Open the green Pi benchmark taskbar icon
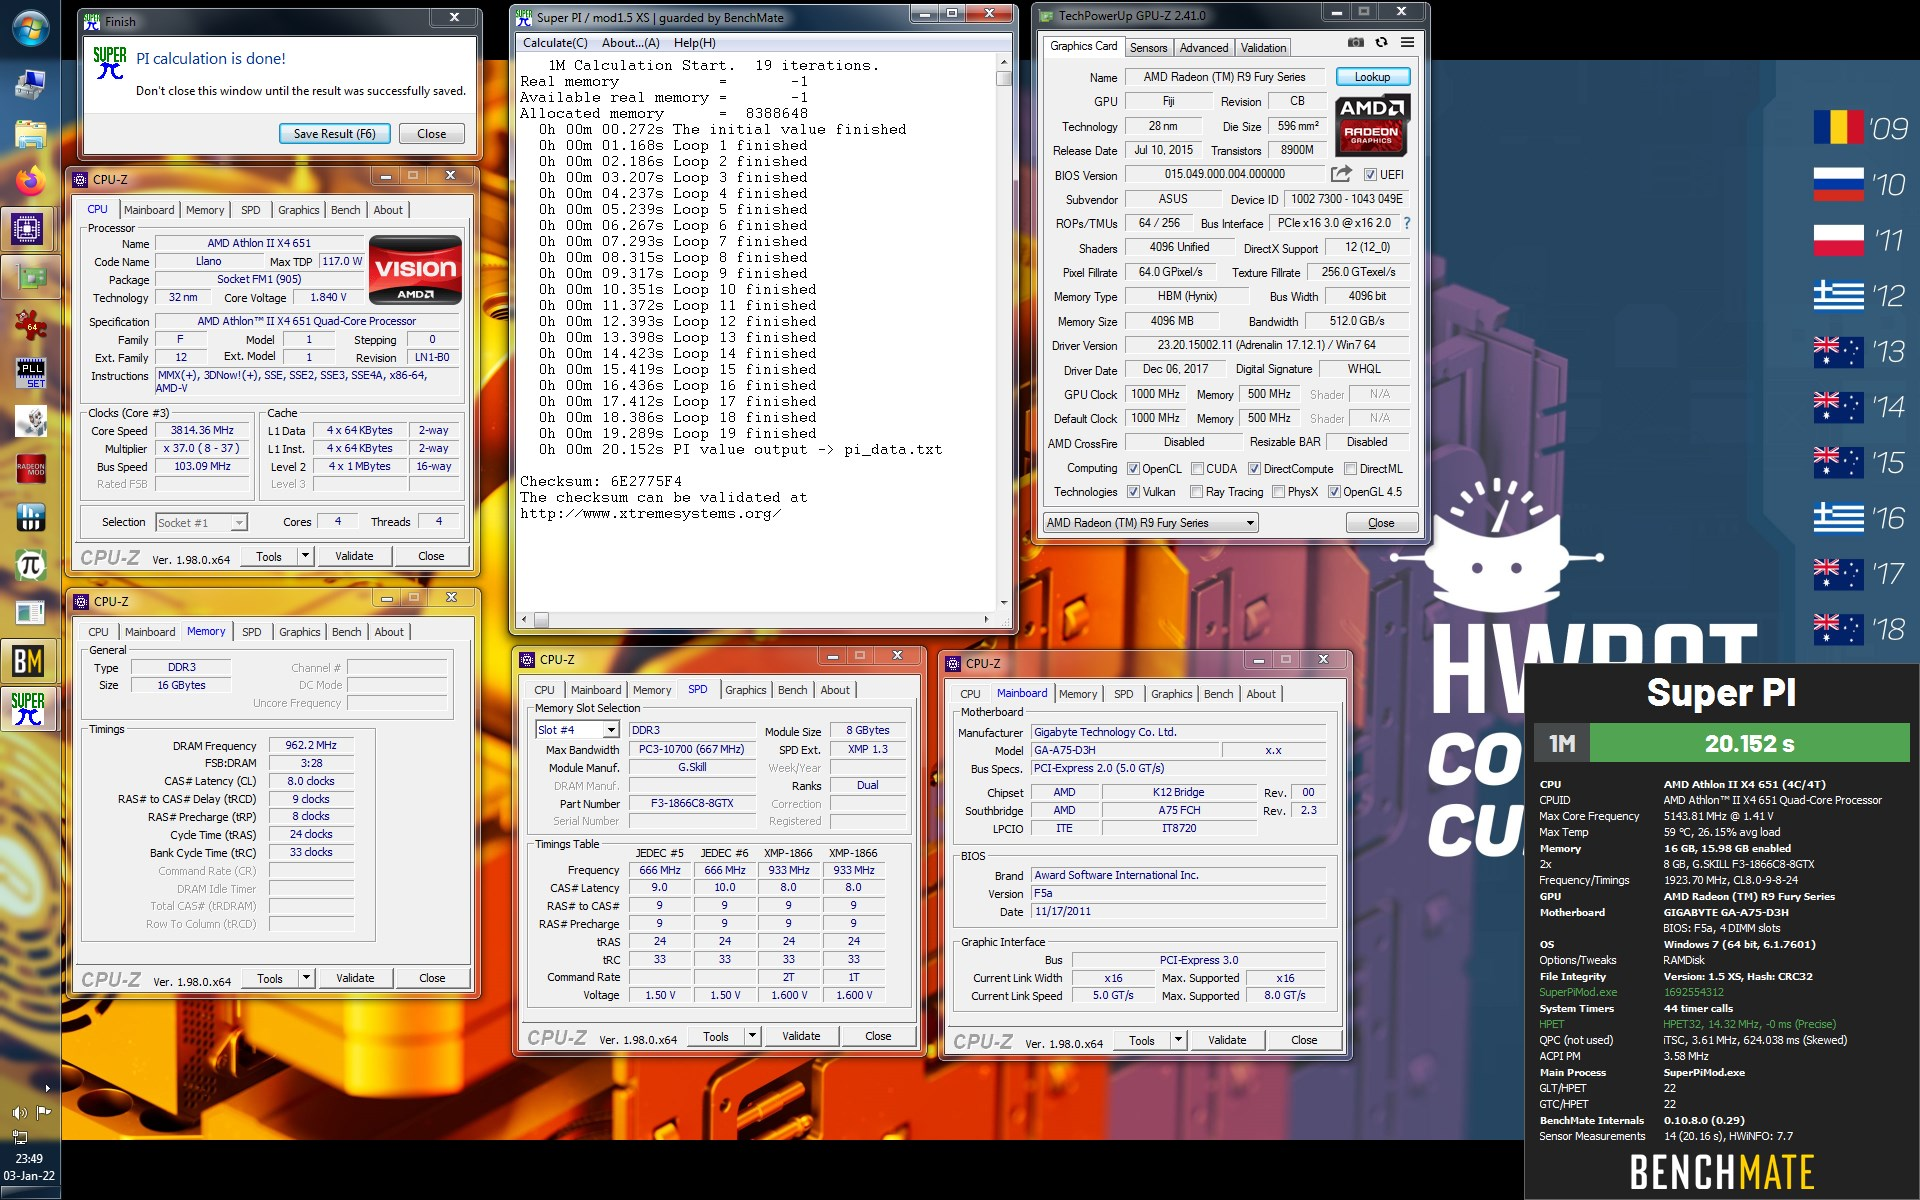The image size is (1920, 1200). tap(30, 565)
